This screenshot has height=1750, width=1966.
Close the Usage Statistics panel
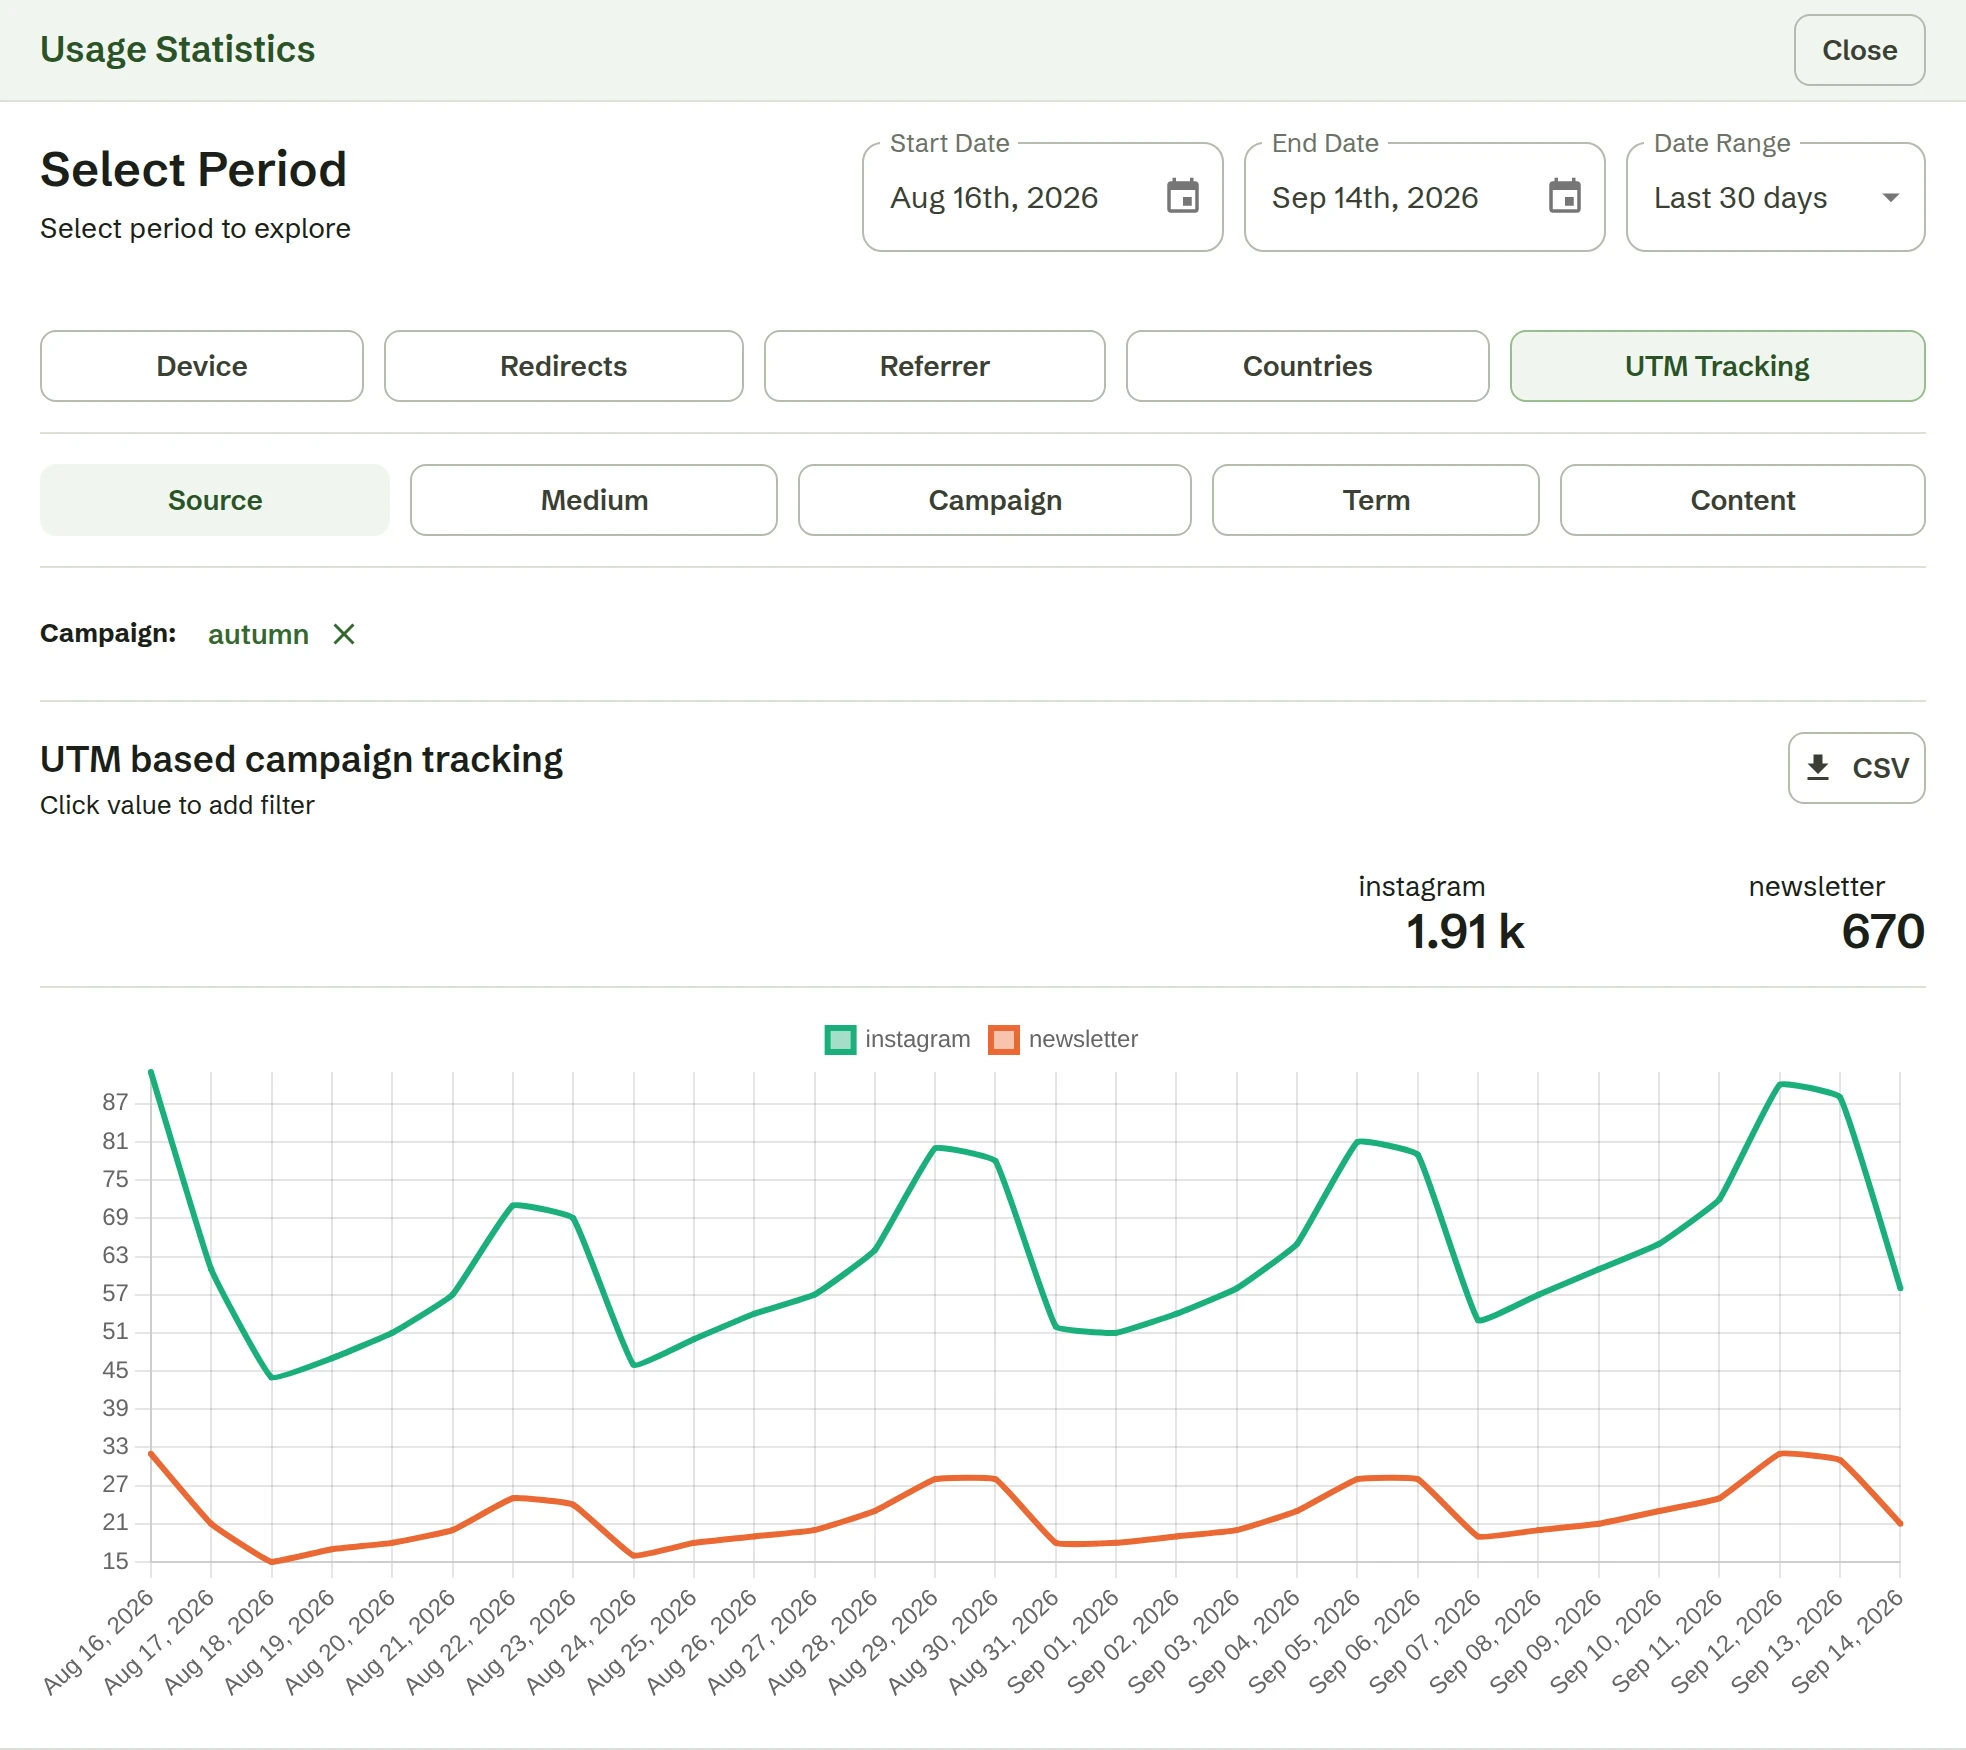coord(1859,50)
